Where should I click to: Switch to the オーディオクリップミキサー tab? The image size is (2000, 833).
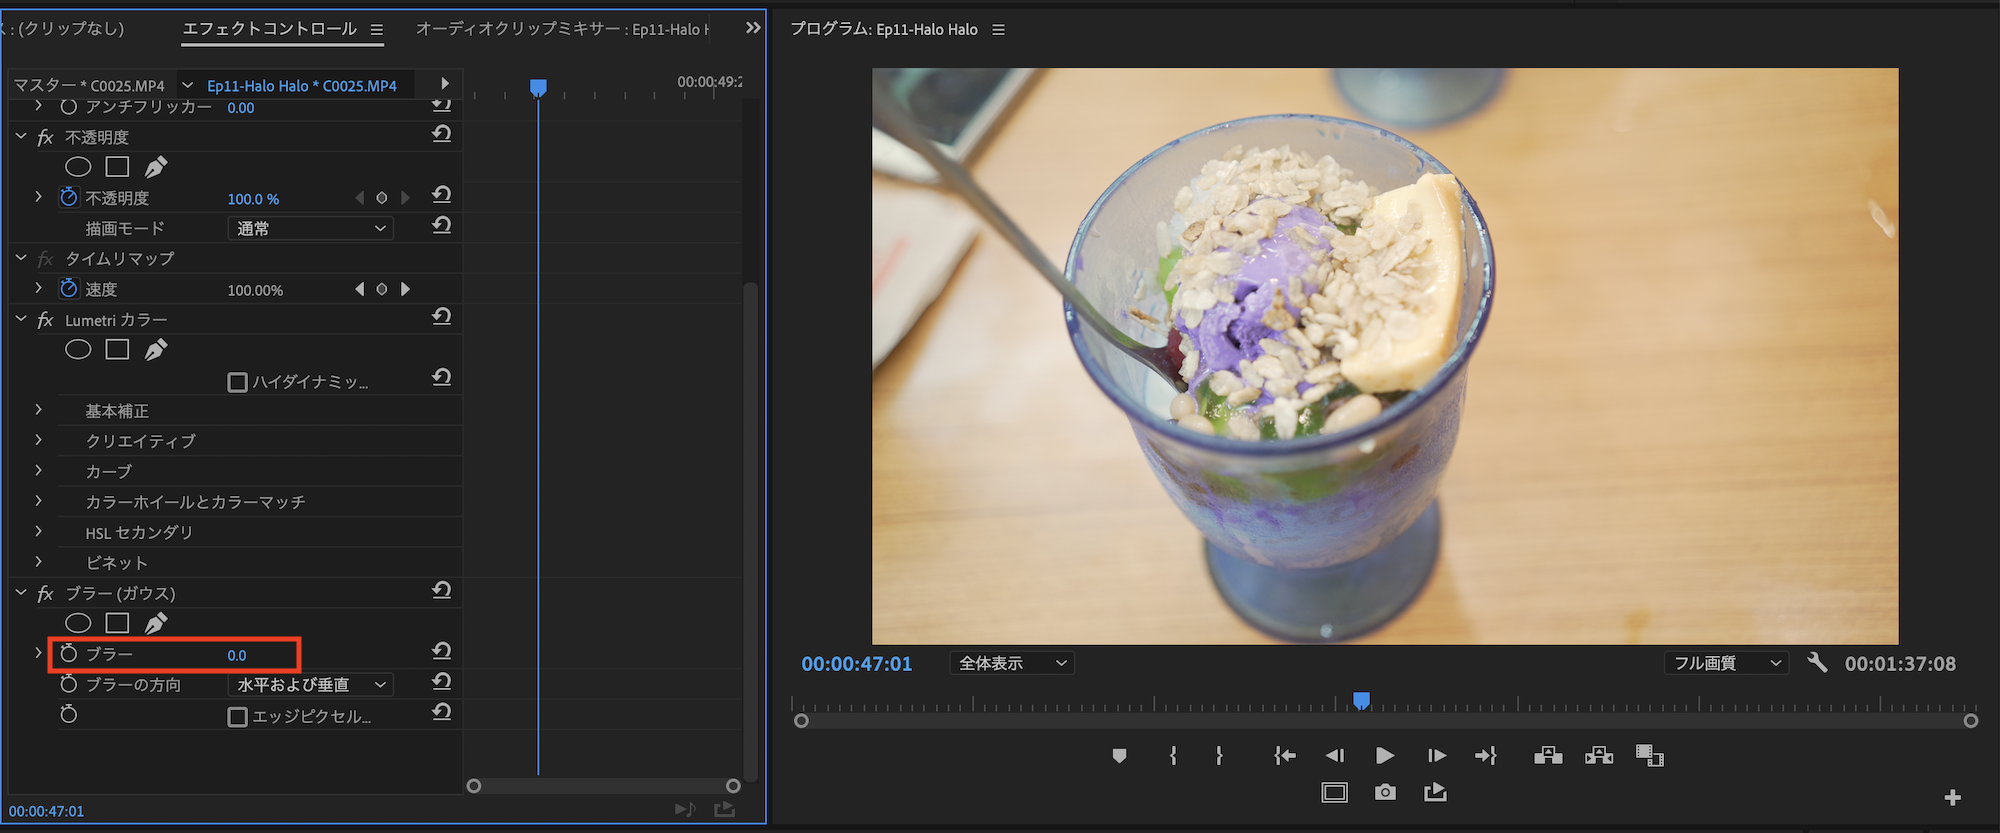pyautogui.click(x=560, y=29)
